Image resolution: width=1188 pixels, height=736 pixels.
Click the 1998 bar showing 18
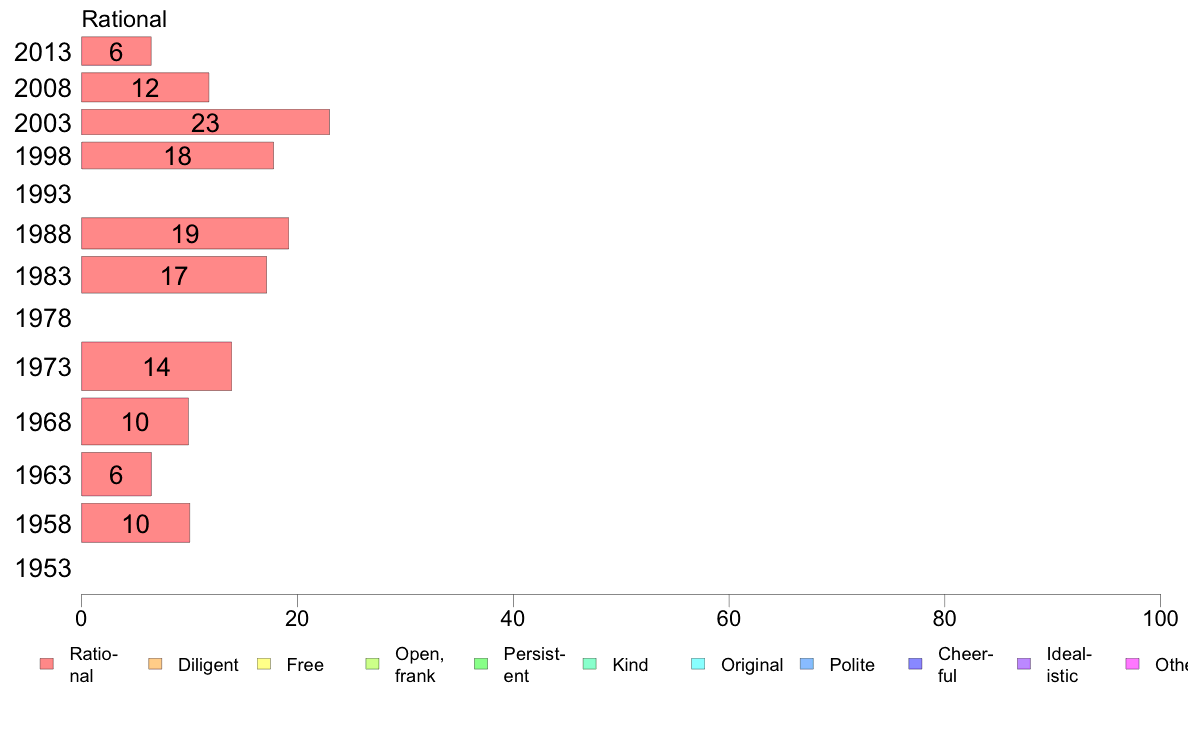click(177, 155)
